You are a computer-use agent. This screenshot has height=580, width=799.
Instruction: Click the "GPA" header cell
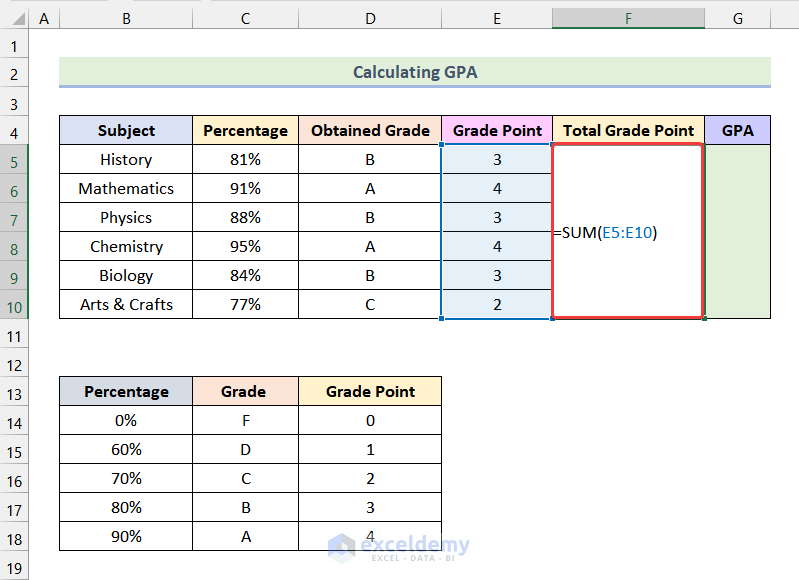[x=737, y=131]
